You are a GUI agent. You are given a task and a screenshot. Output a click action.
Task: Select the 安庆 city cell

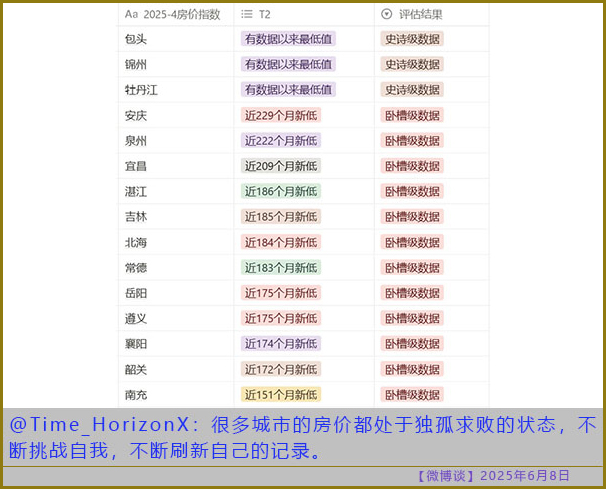coord(135,115)
